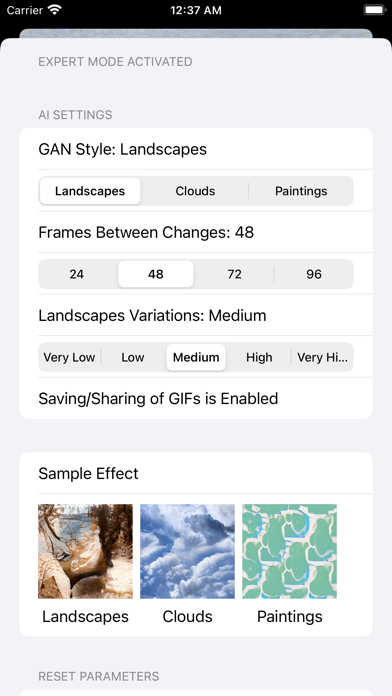Tap the Sample Effect header row
Image resolution: width=392 pixels, height=696 pixels.
pyautogui.click(x=196, y=473)
